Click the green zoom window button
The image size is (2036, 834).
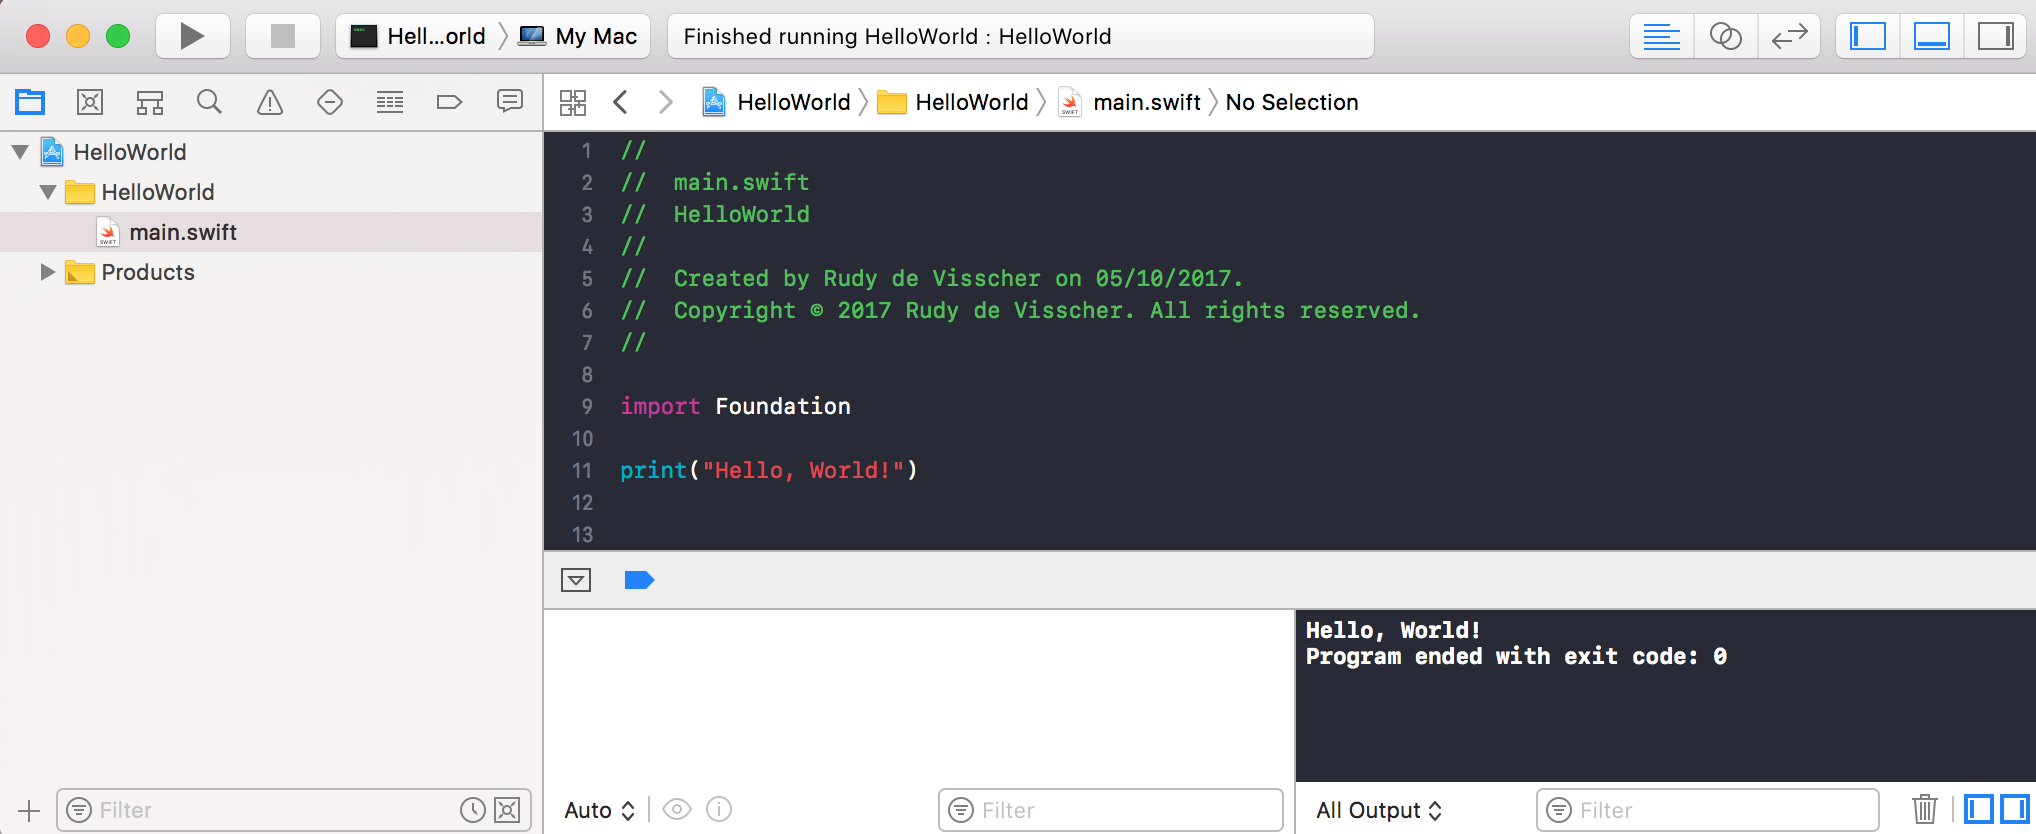click(118, 37)
